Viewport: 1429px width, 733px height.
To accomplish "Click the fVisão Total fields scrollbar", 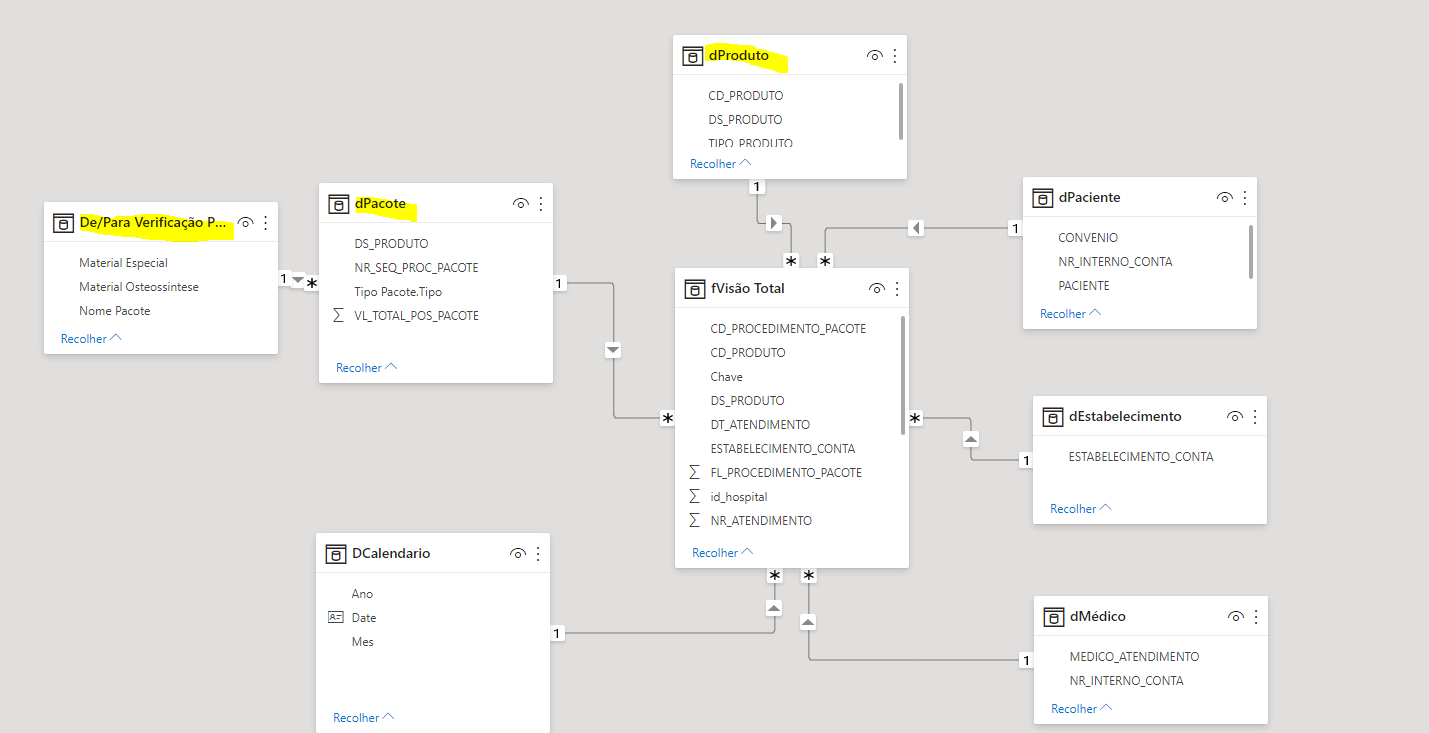I will 903,375.
